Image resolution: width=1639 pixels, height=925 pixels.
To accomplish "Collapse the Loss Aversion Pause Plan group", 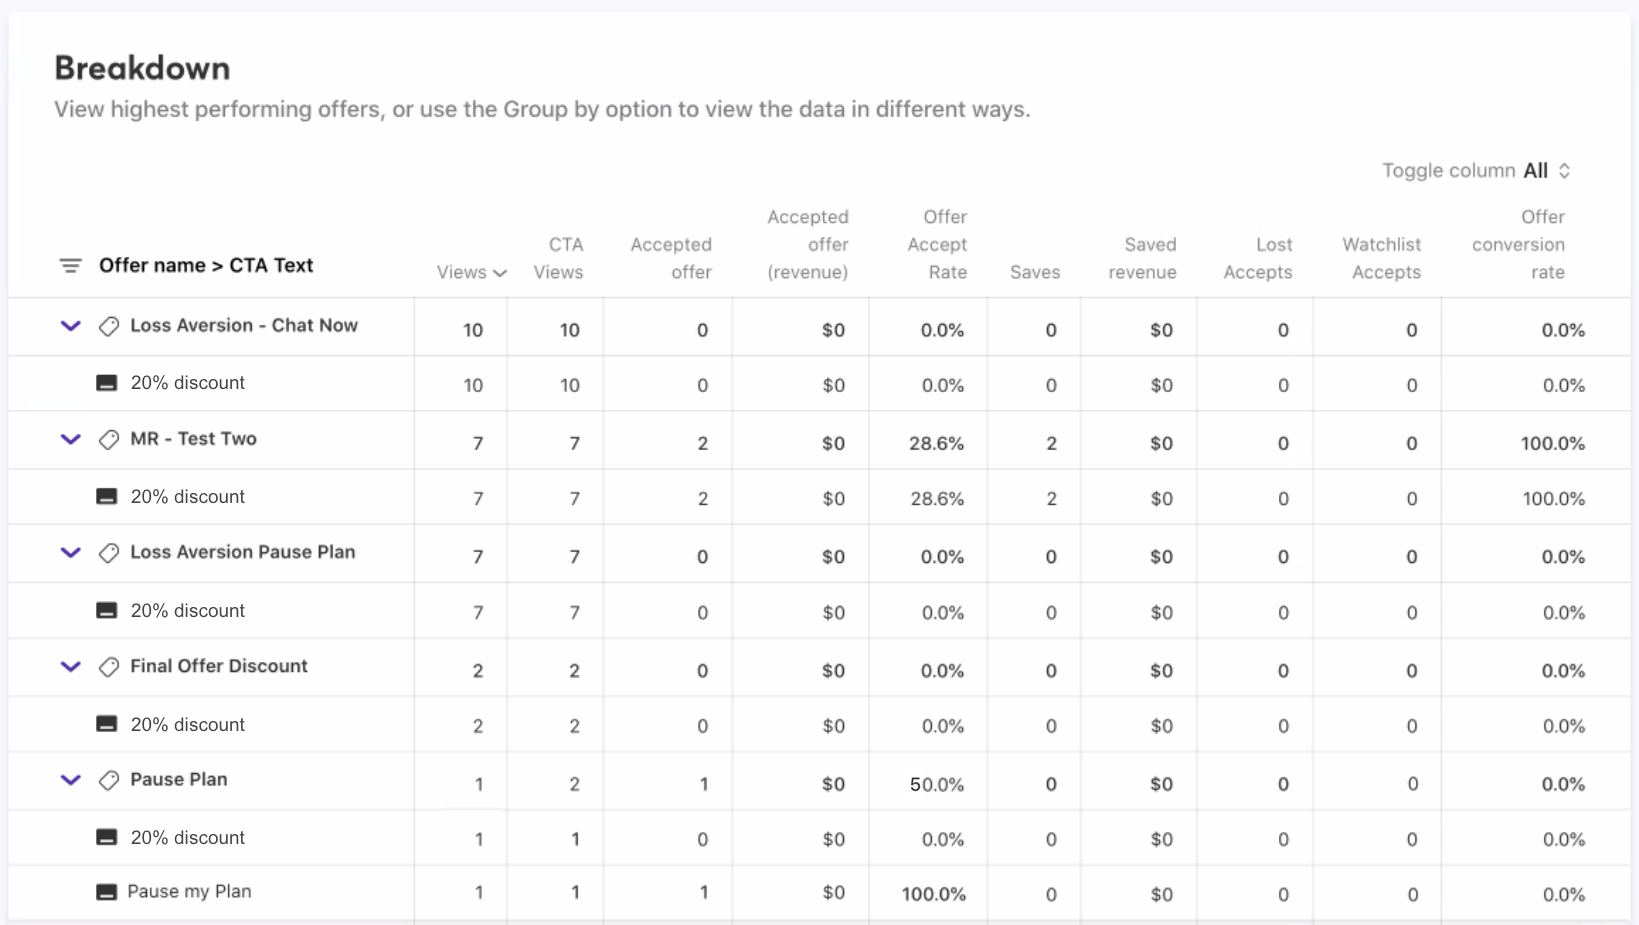I will pos(71,553).
